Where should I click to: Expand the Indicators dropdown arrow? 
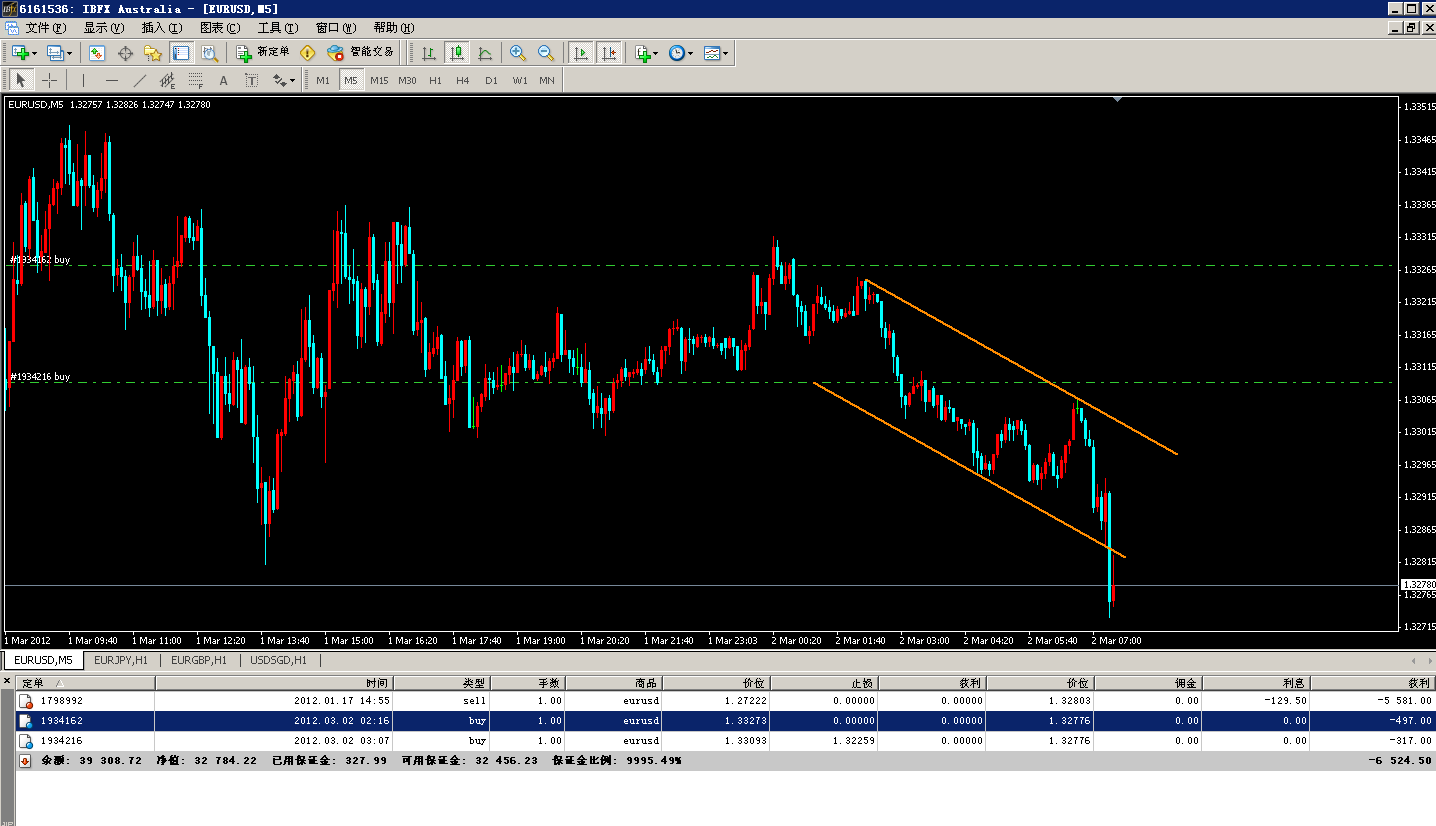[x=656, y=53]
